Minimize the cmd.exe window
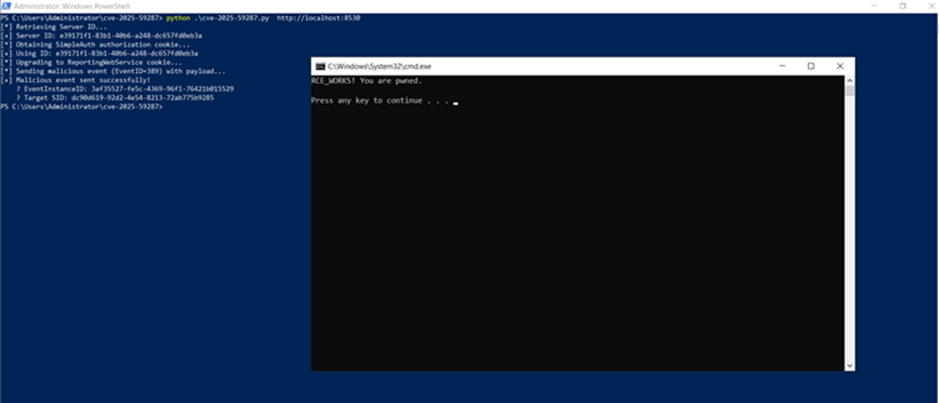939x403 pixels. point(781,66)
